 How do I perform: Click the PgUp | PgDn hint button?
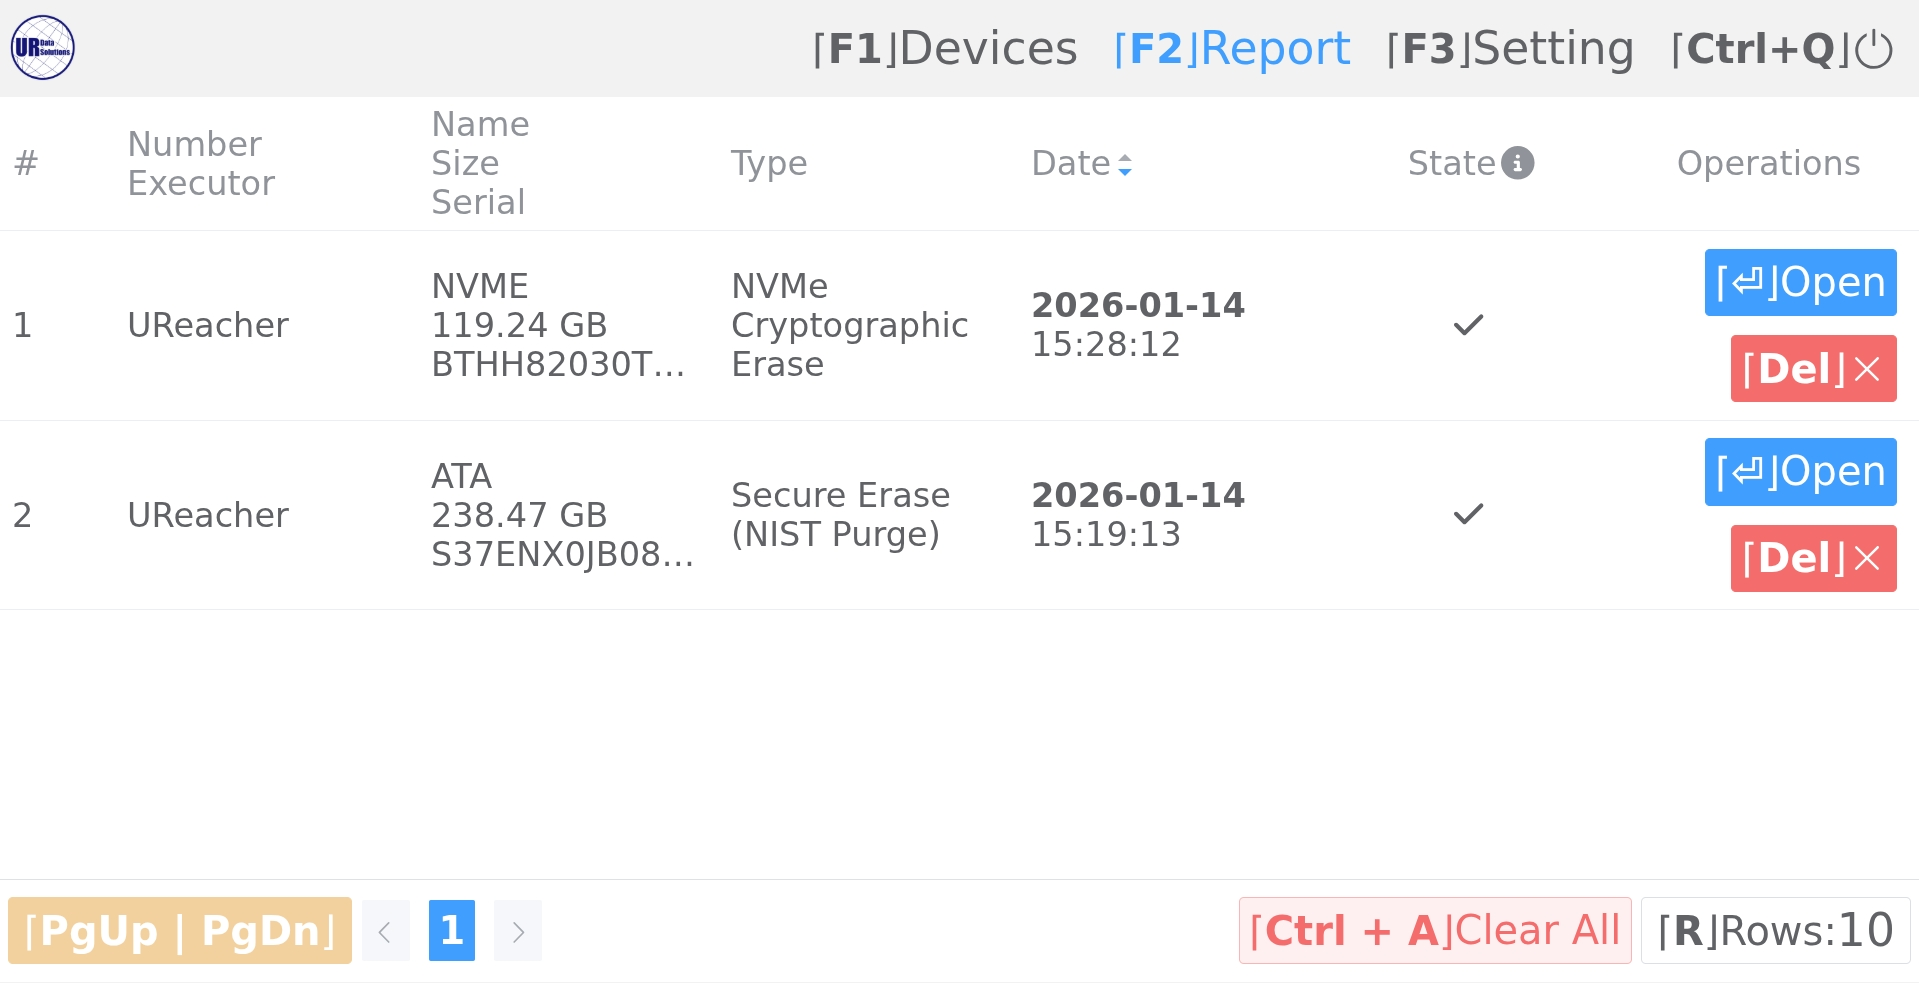pos(180,931)
